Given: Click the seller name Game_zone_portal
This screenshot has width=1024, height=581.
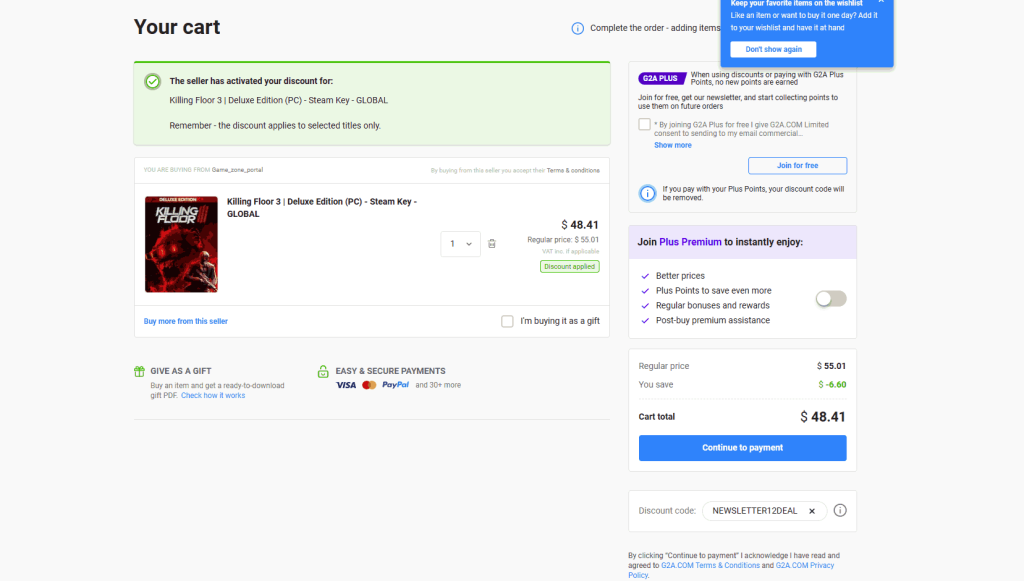Looking at the screenshot, I should [x=237, y=170].
